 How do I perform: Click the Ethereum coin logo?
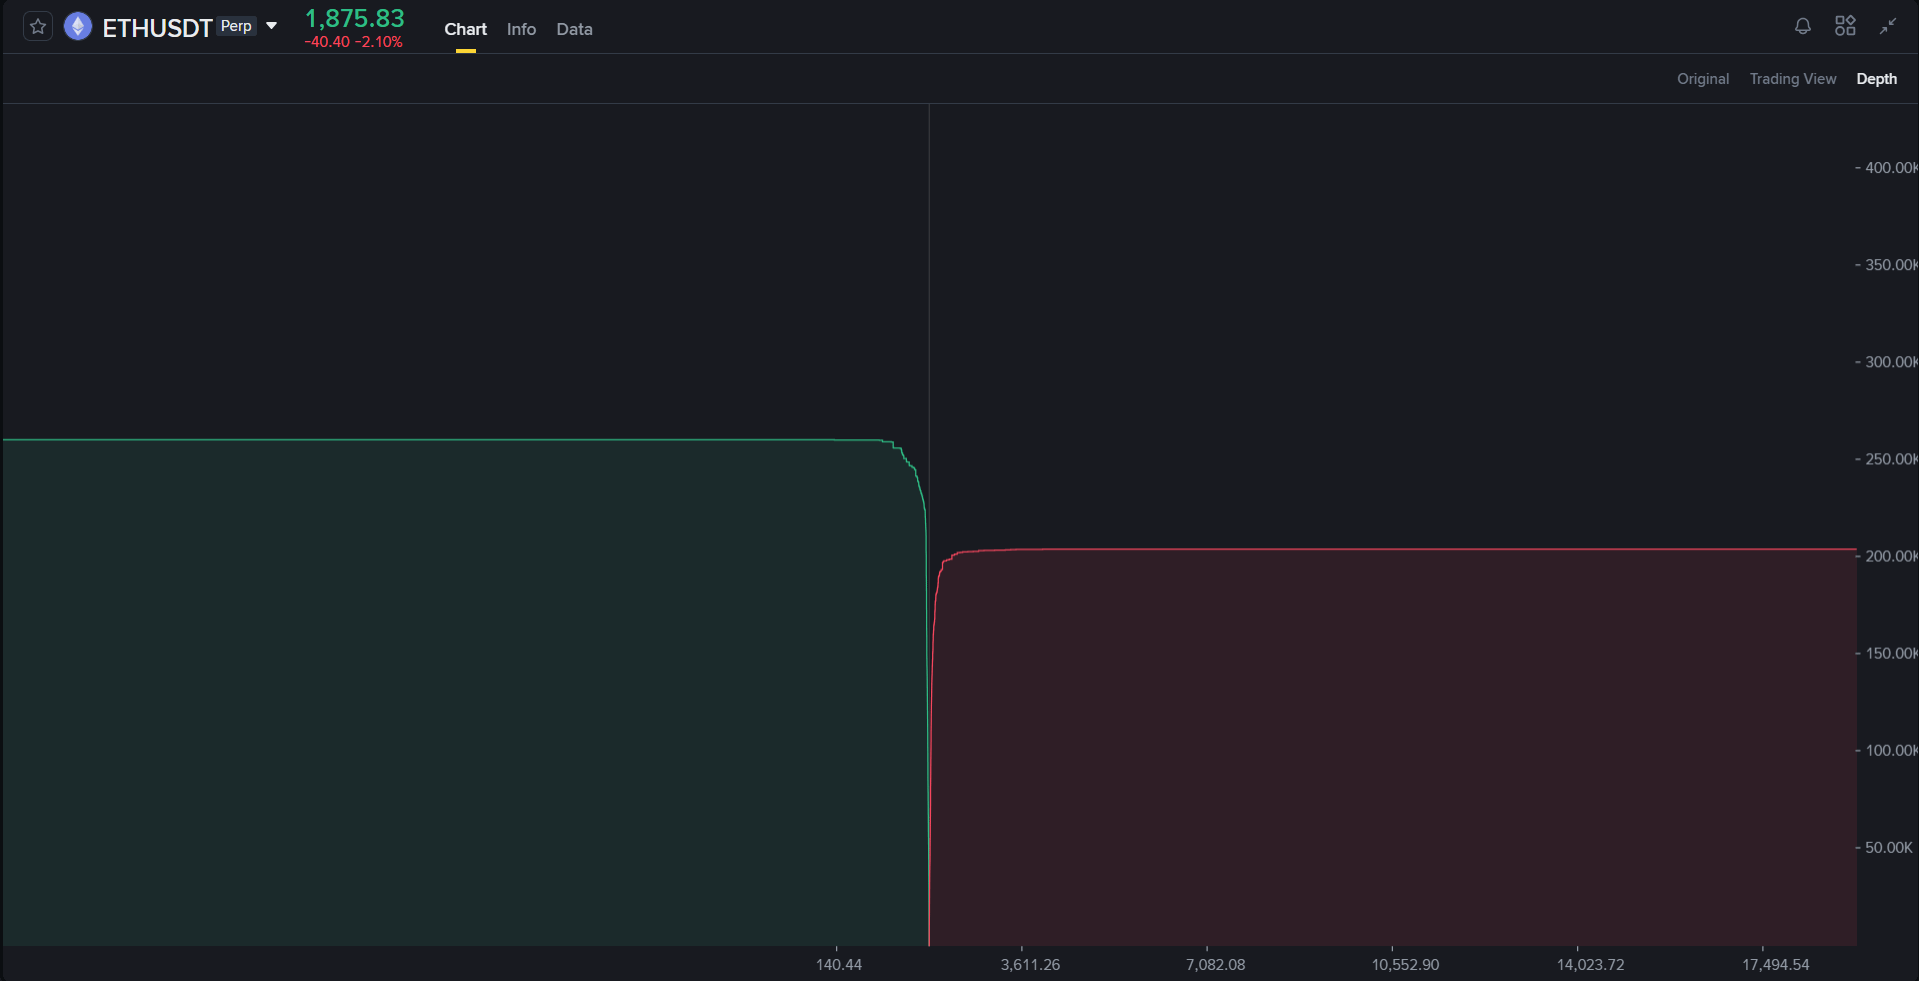coord(78,27)
